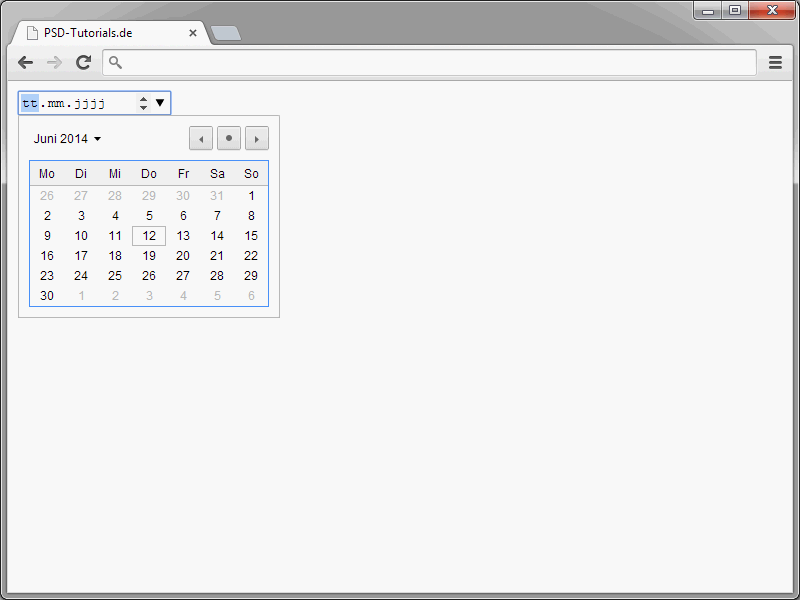Click the browser forward arrow

(54, 63)
